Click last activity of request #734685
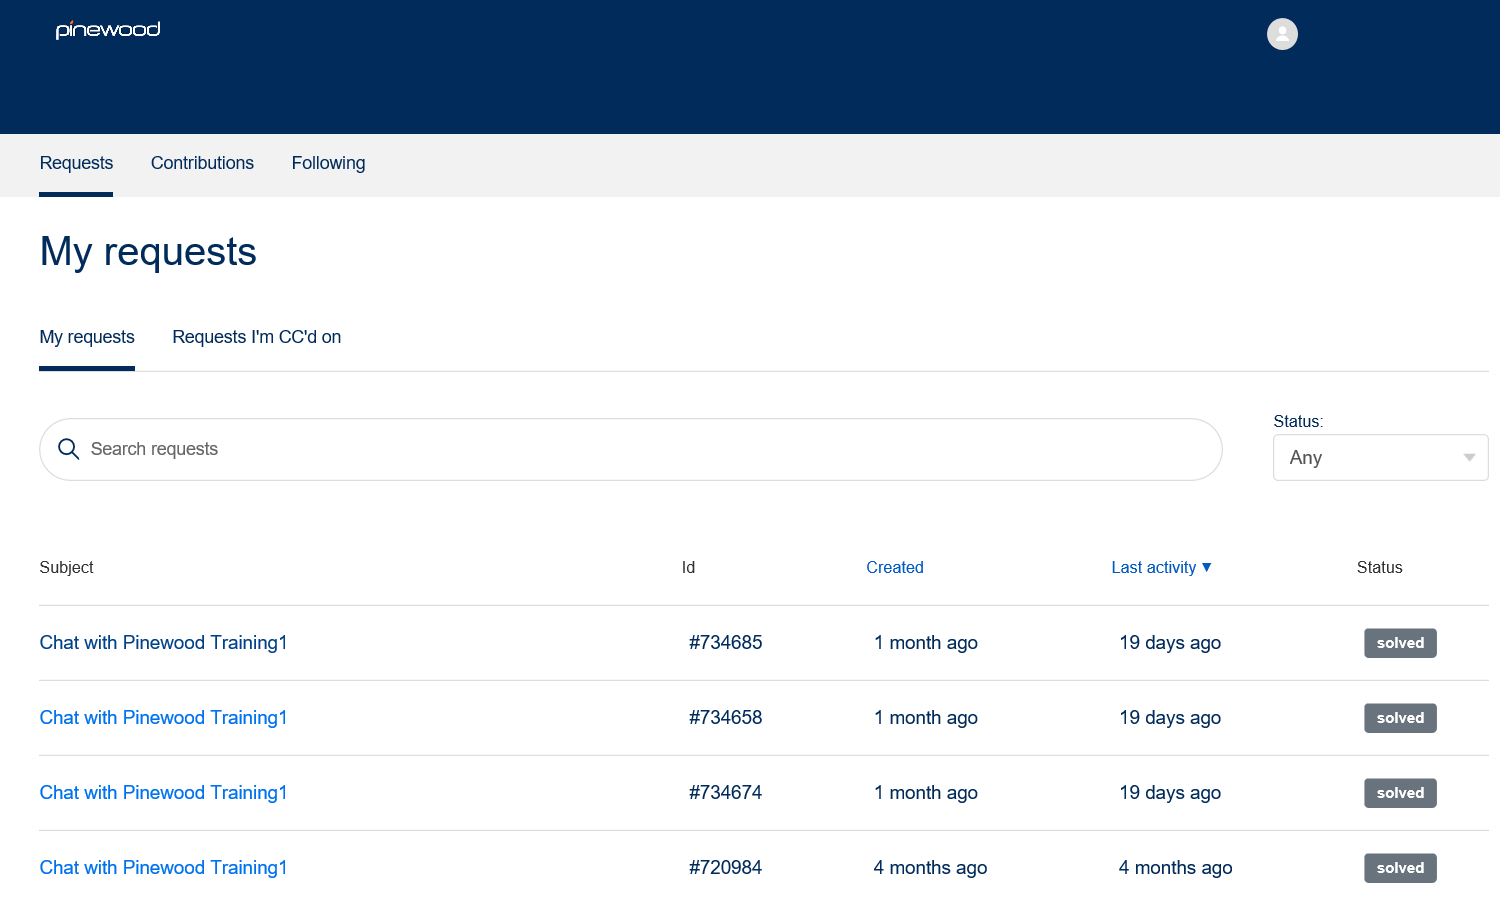This screenshot has height=901, width=1500. pyautogui.click(x=1170, y=643)
